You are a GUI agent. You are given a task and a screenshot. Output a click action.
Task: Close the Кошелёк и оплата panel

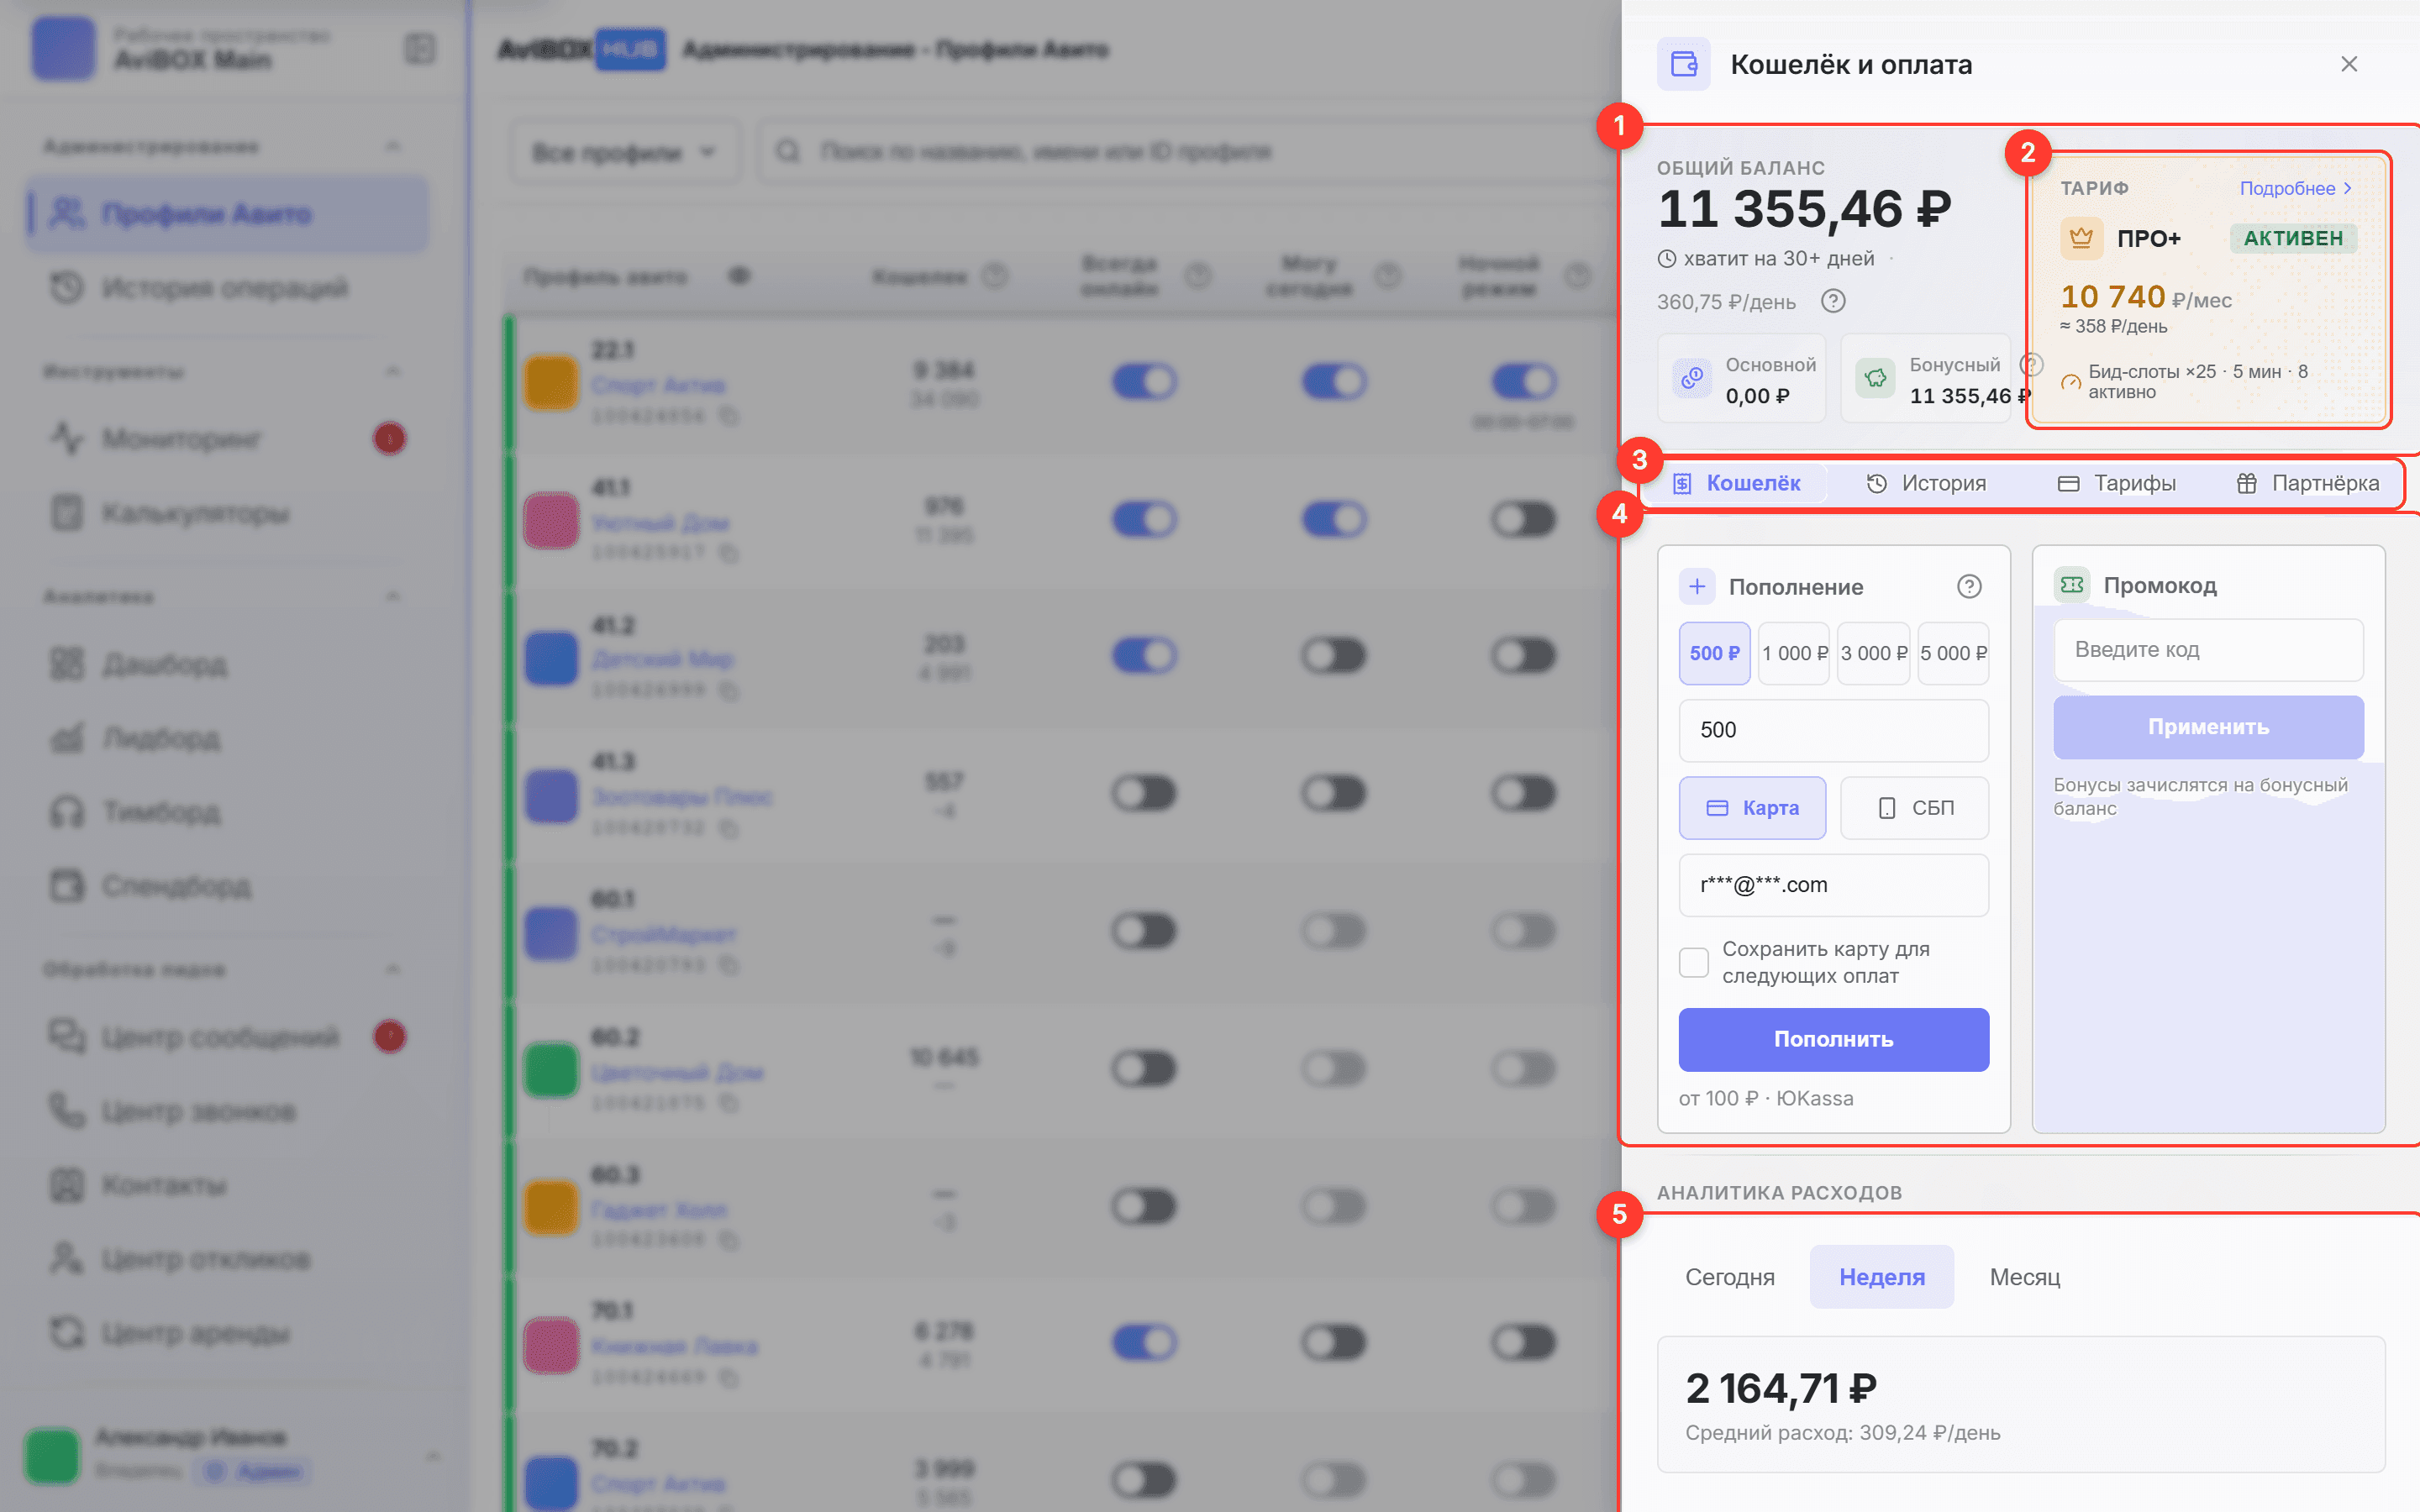click(2349, 64)
